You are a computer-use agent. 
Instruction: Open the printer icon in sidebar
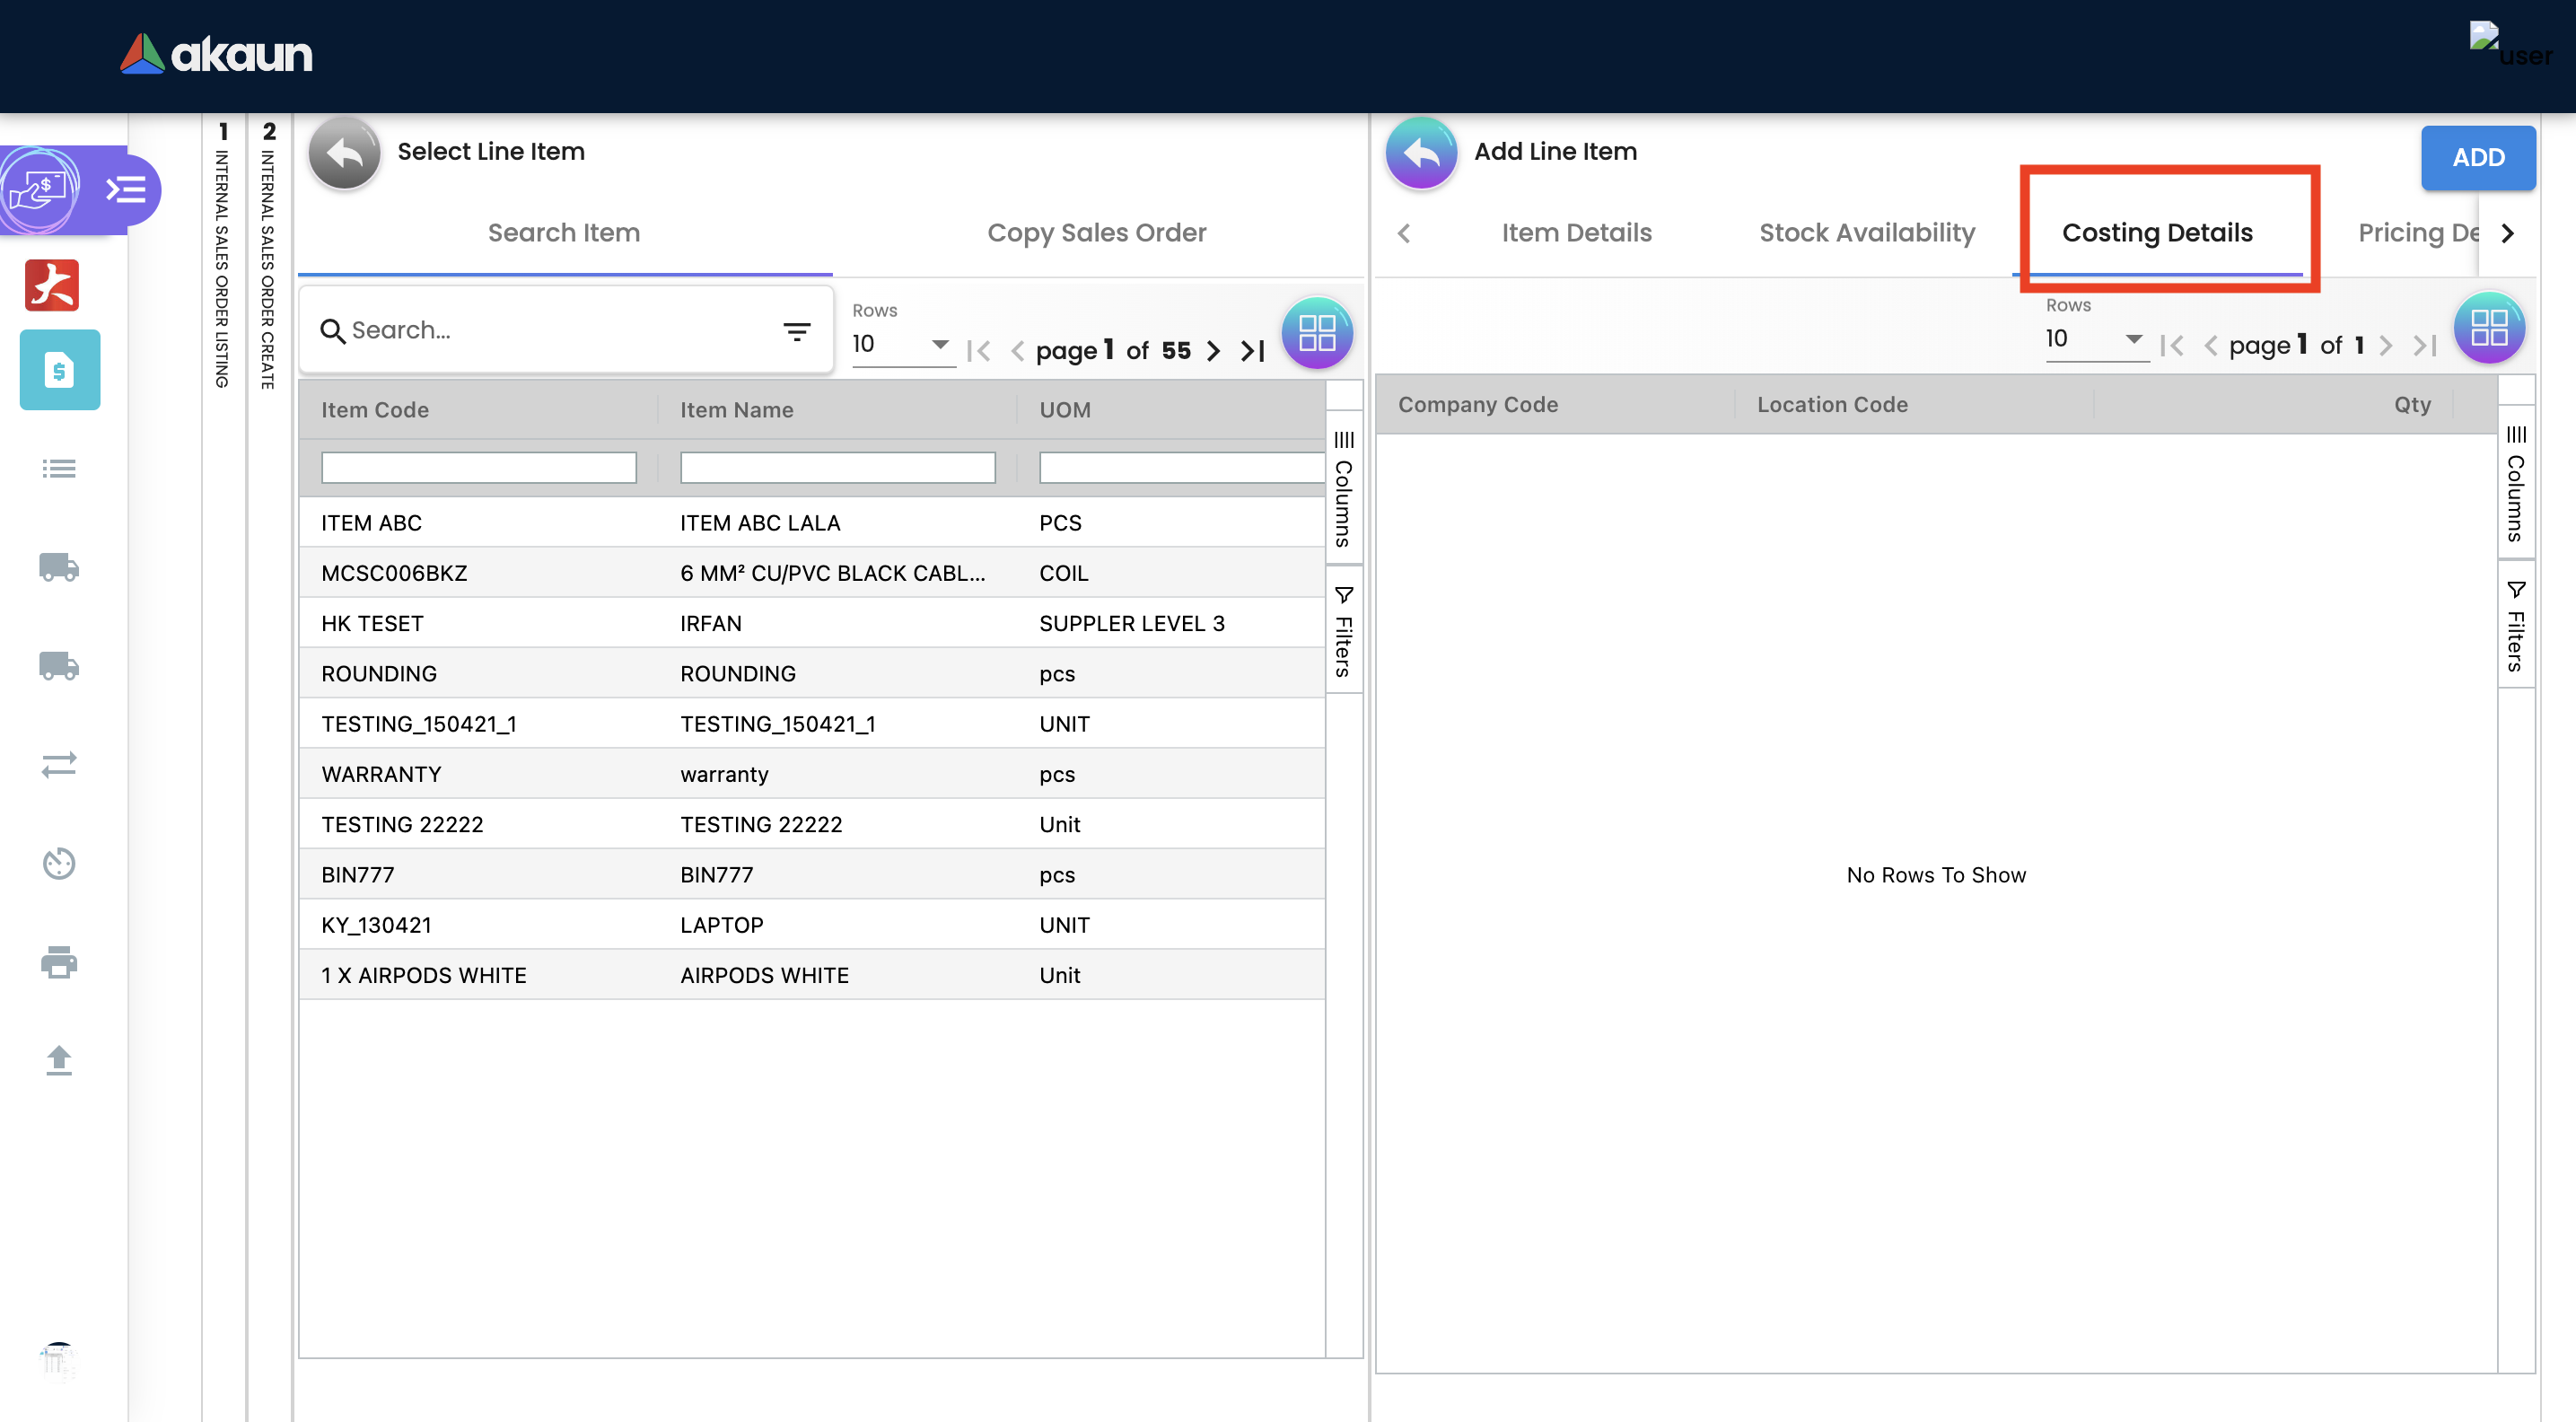[59, 962]
